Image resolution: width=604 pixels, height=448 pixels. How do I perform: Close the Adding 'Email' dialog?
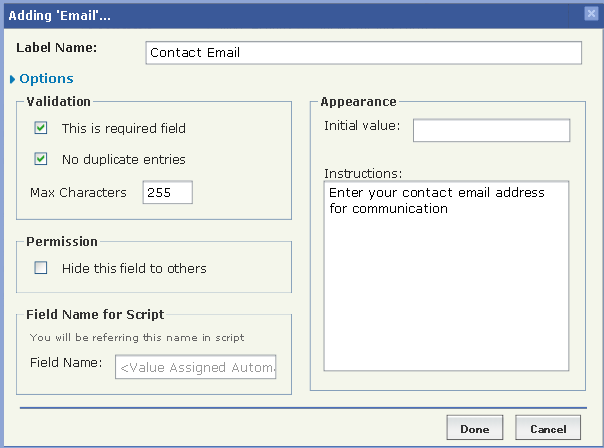pos(591,13)
